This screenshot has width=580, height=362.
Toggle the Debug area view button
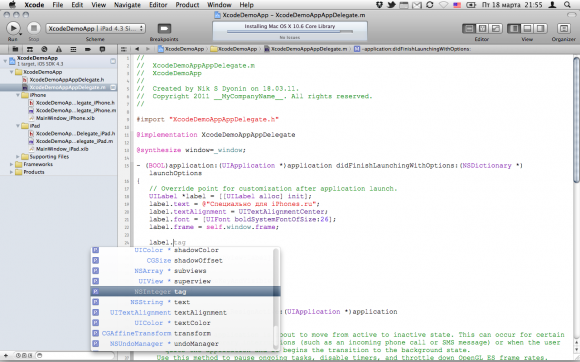click(x=527, y=28)
